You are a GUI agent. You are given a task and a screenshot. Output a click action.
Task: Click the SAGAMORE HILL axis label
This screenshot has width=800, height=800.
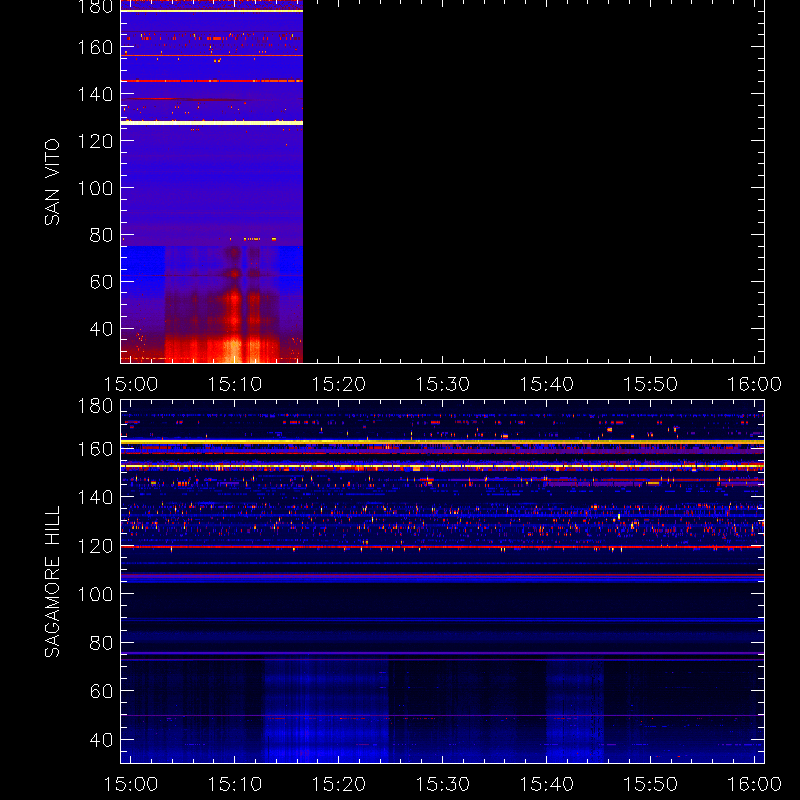[52, 582]
